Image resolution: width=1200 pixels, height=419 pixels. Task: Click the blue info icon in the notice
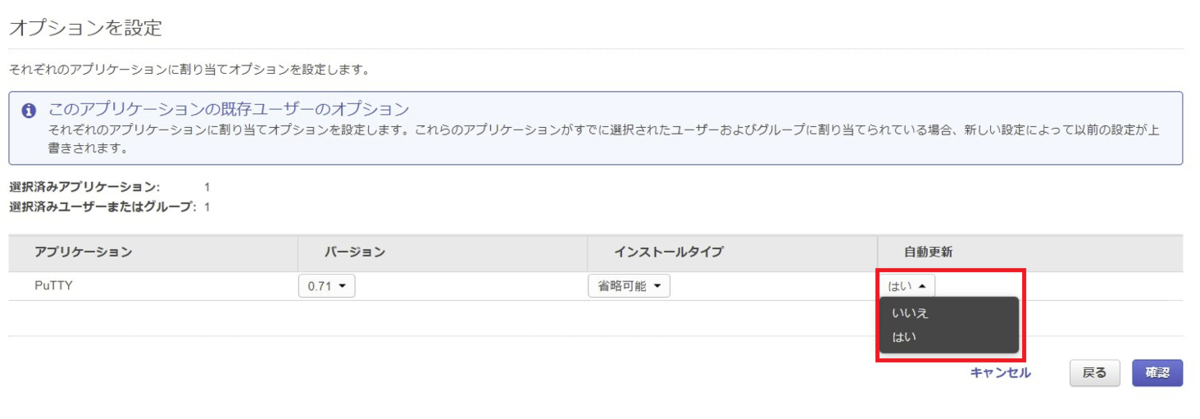point(30,111)
